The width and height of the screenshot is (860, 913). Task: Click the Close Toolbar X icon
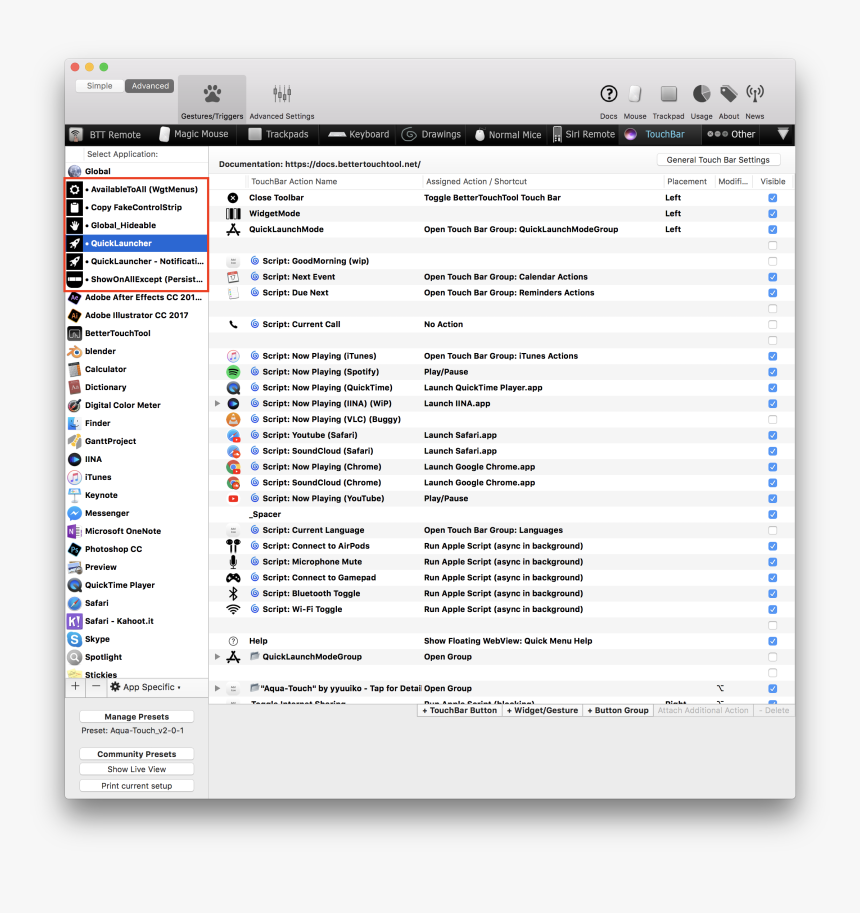pos(233,198)
